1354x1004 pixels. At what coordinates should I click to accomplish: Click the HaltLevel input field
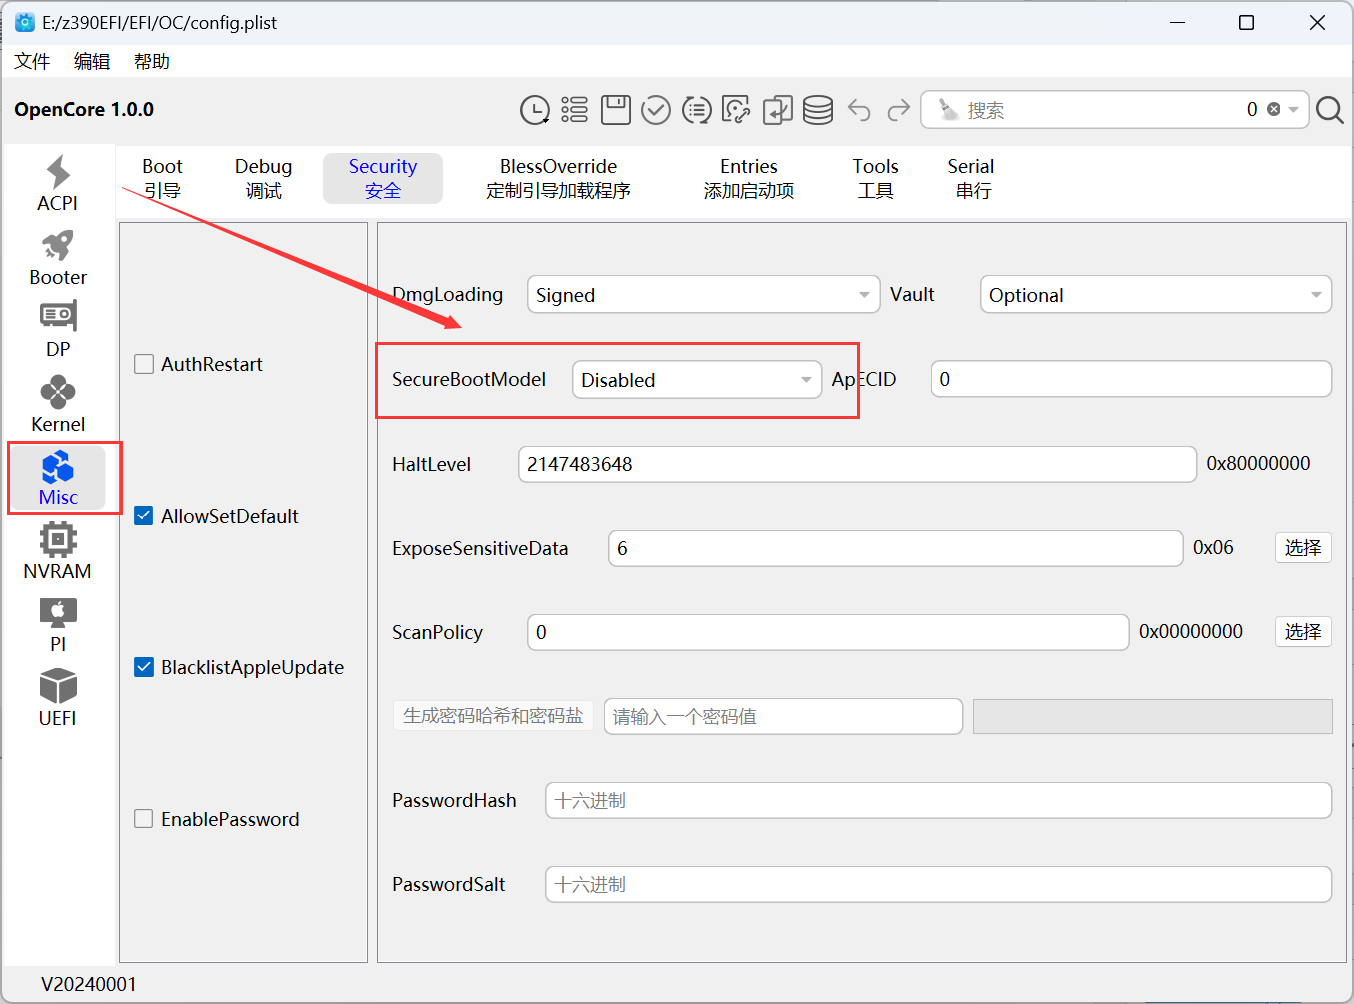[x=856, y=464]
